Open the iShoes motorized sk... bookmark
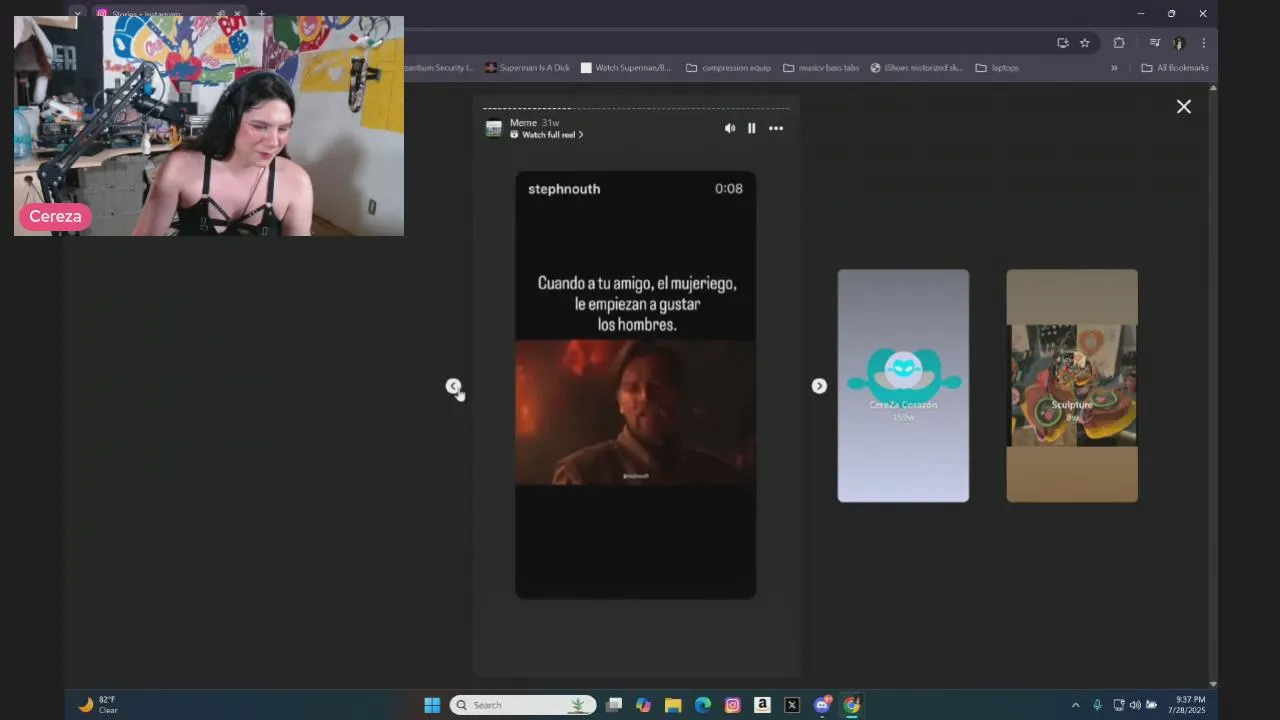This screenshot has height=720, width=1280. [917, 68]
